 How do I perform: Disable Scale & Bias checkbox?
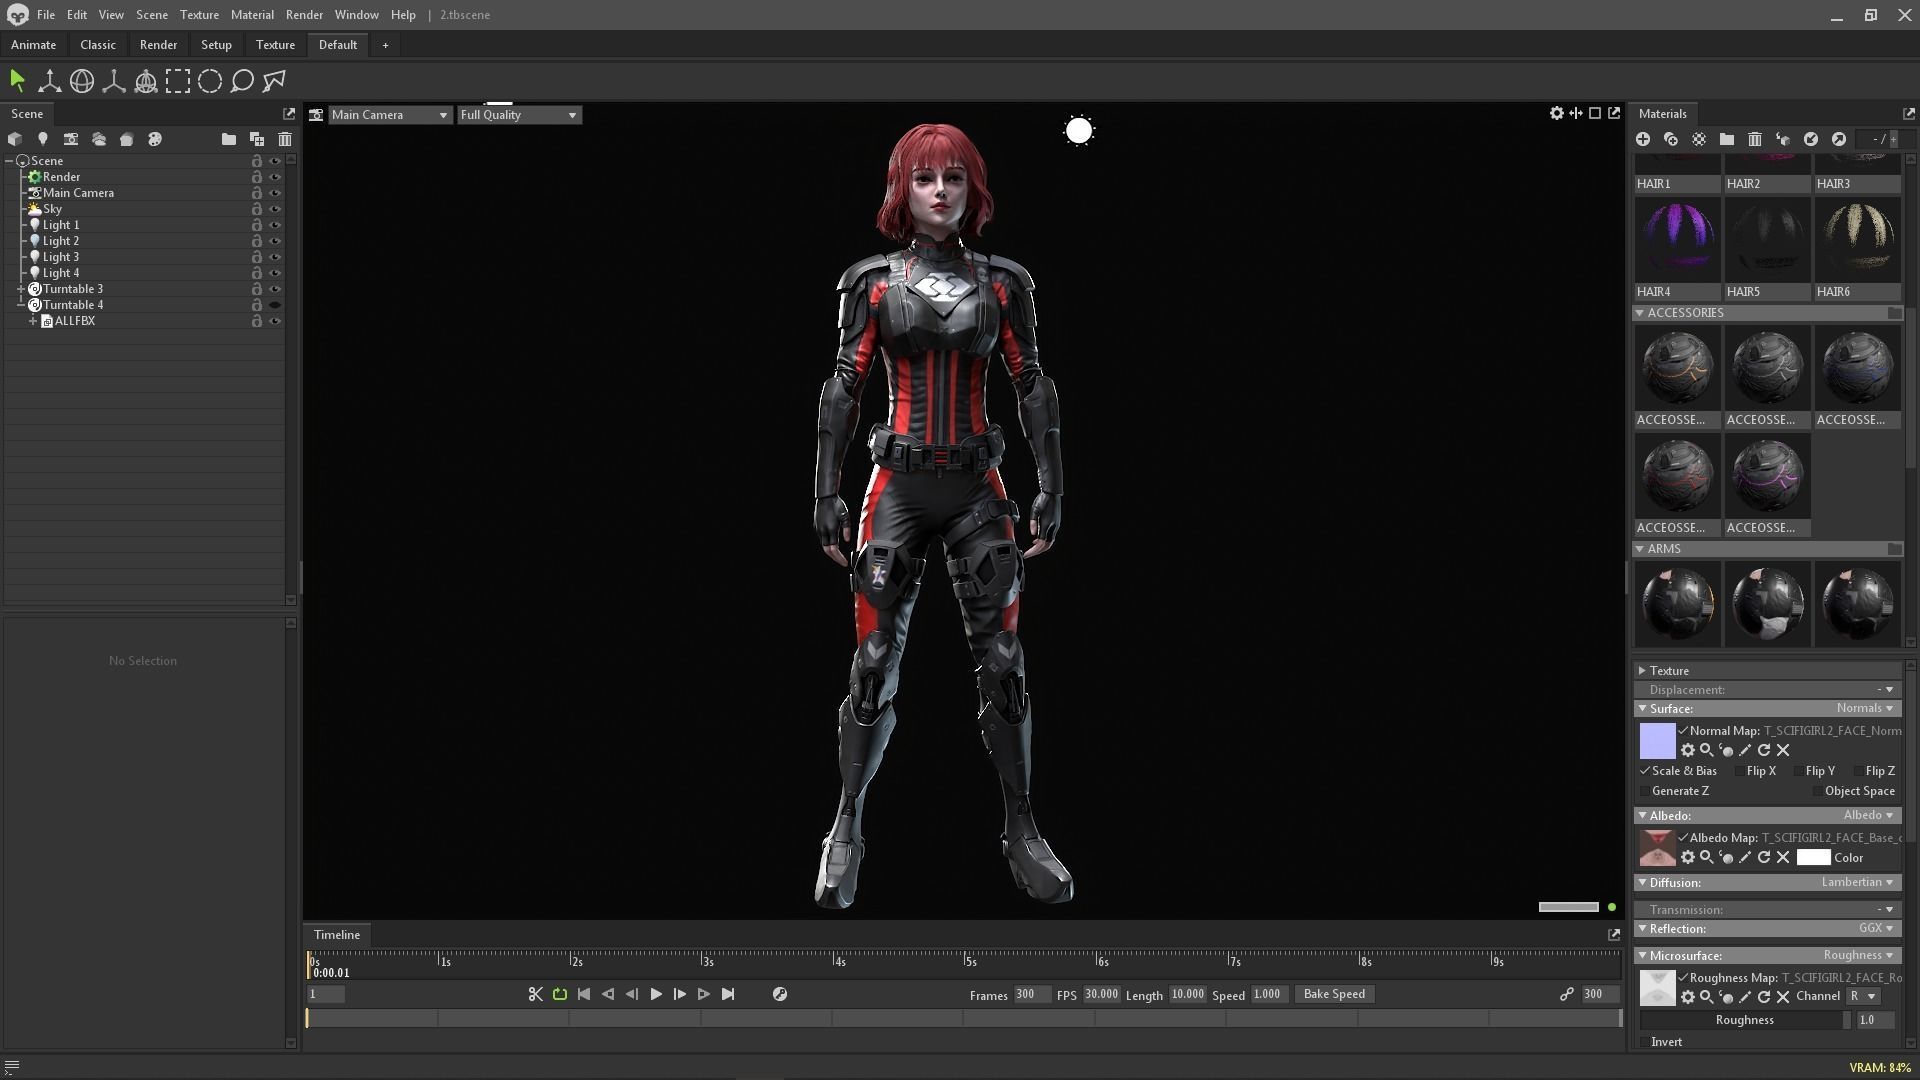1644,771
